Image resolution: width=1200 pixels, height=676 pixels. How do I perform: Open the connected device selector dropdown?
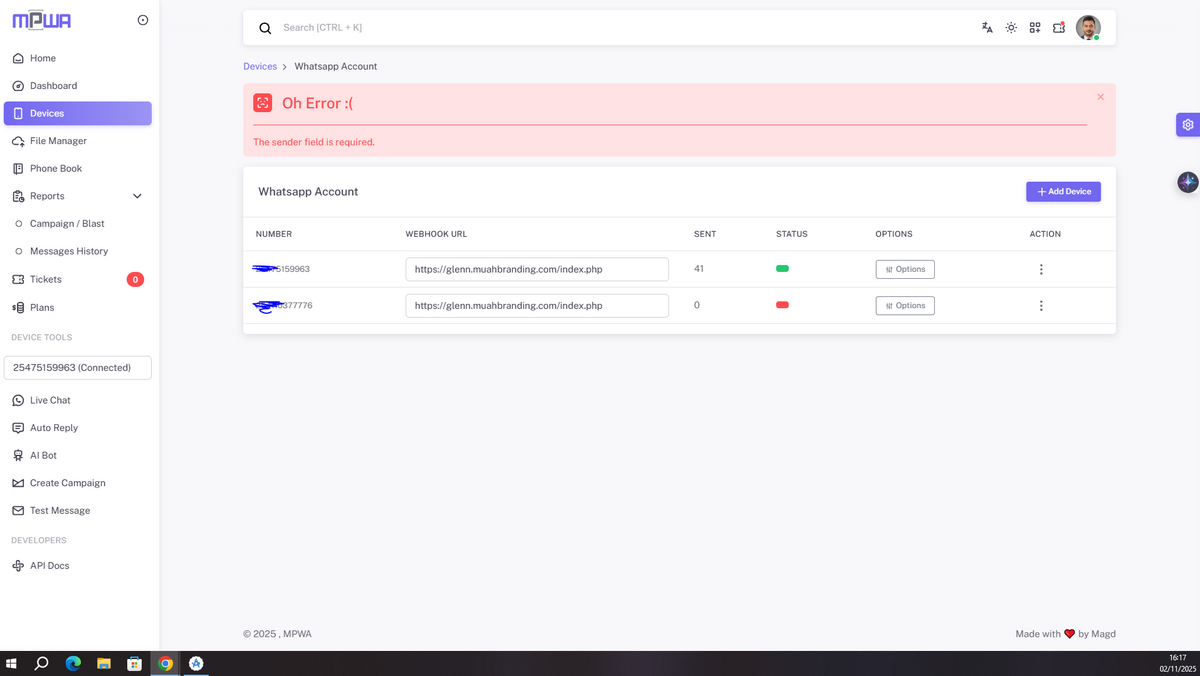(x=78, y=368)
